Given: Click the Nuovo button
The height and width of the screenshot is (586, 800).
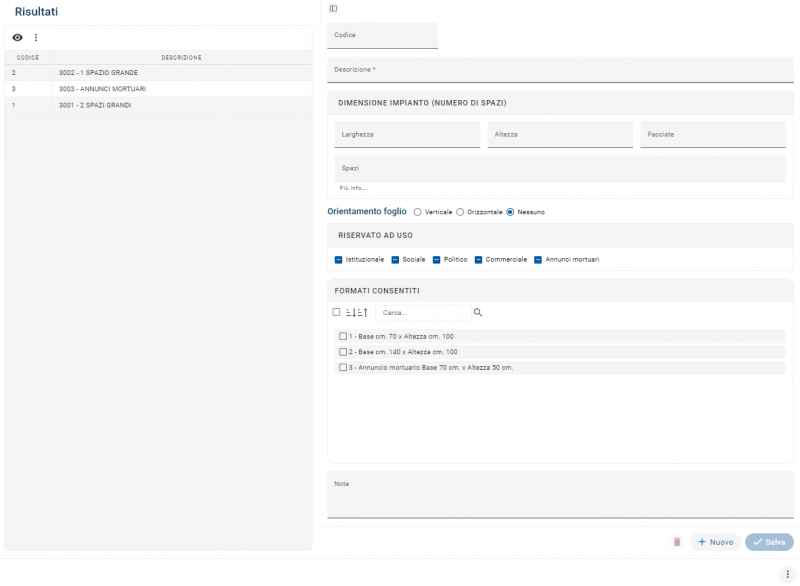Looking at the screenshot, I should pos(715,542).
